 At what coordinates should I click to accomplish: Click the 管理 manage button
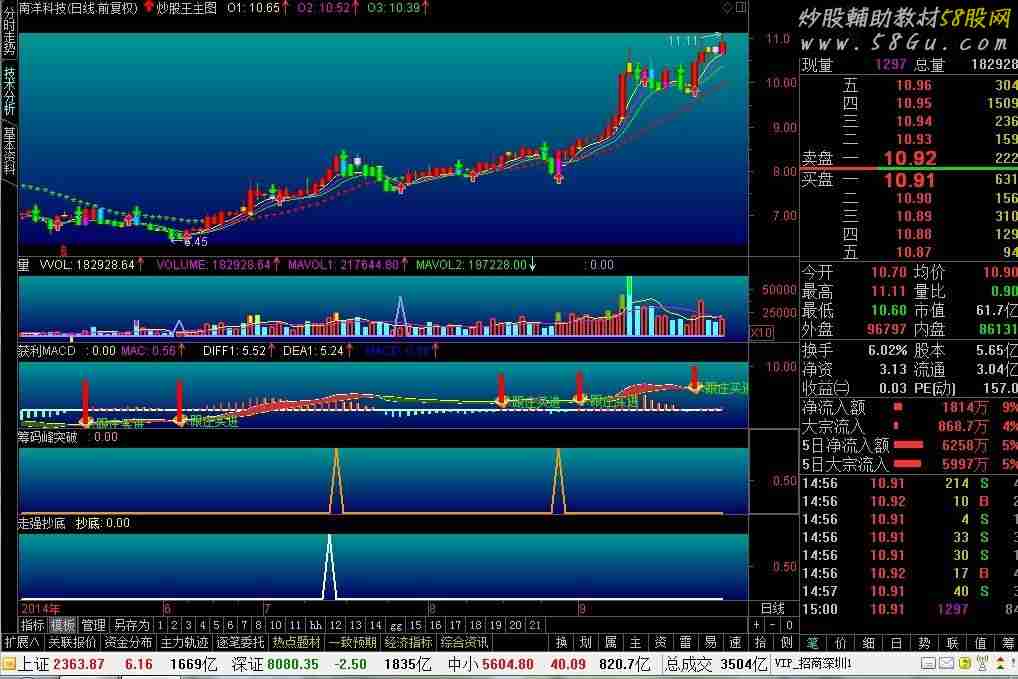pos(93,625)
